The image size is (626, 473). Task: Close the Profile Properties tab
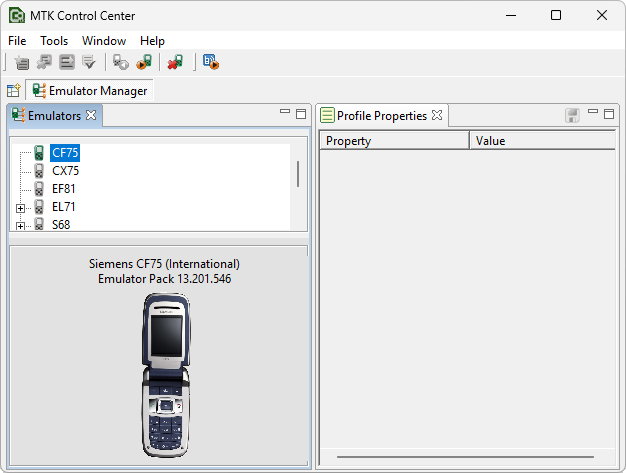point(437,115)
